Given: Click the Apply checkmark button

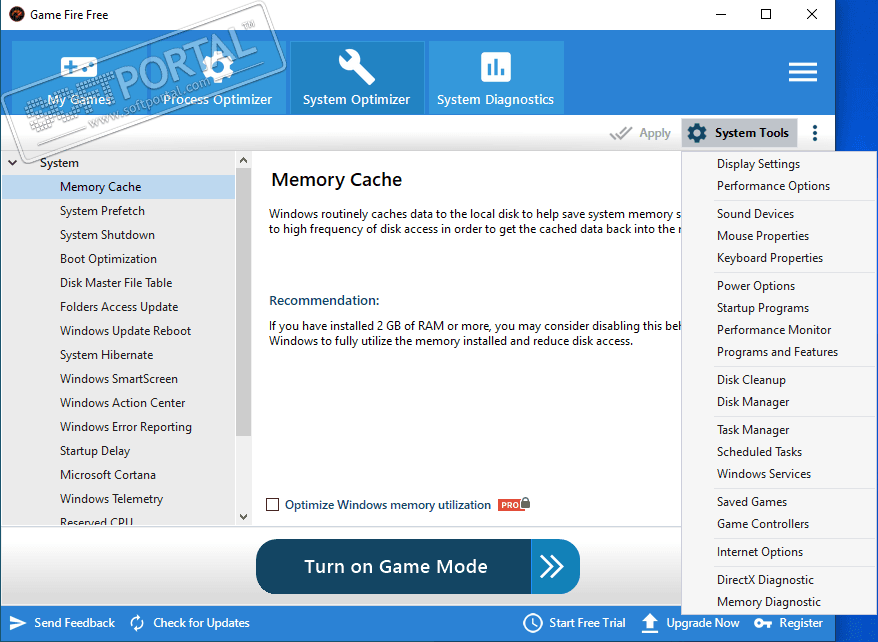Looking at the screenshot, I should tap(640, 133).
